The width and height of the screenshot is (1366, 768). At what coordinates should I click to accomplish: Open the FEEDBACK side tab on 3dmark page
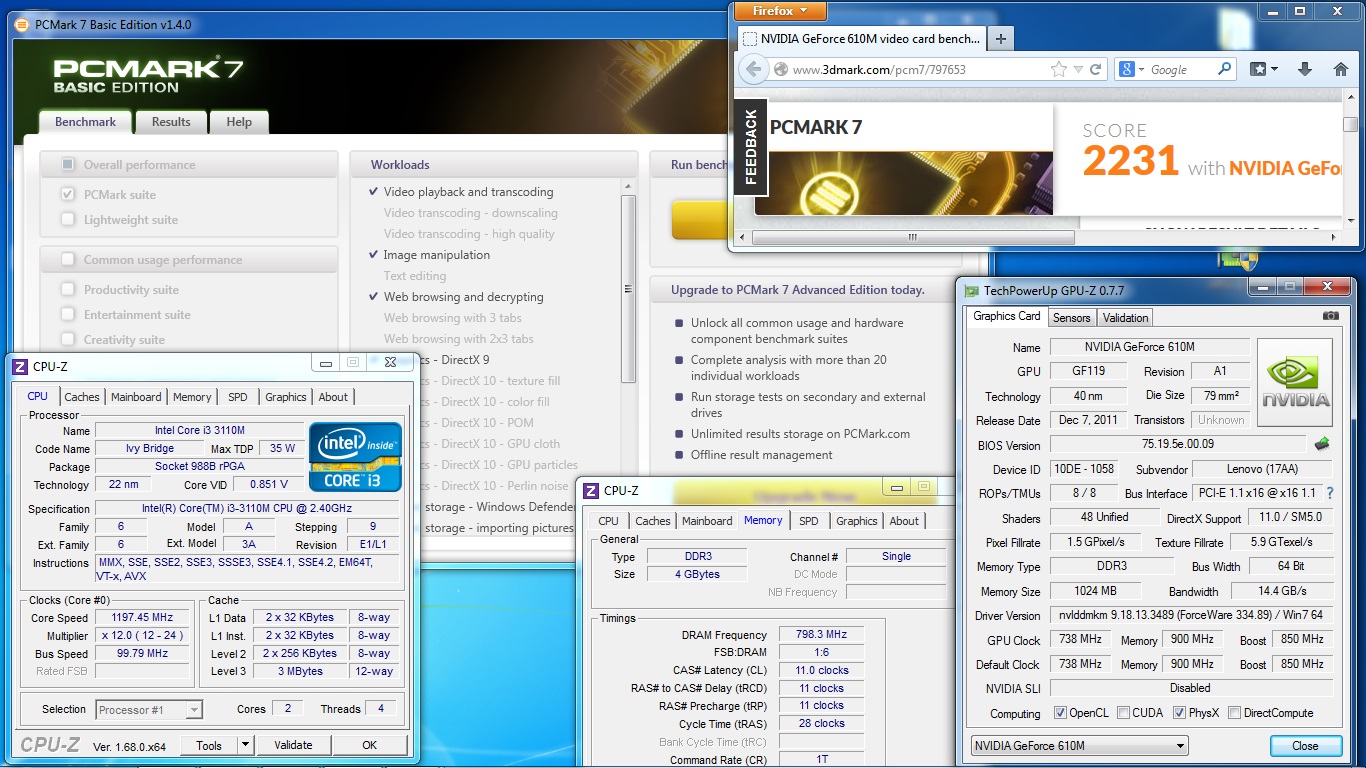[x=751, y=146]
